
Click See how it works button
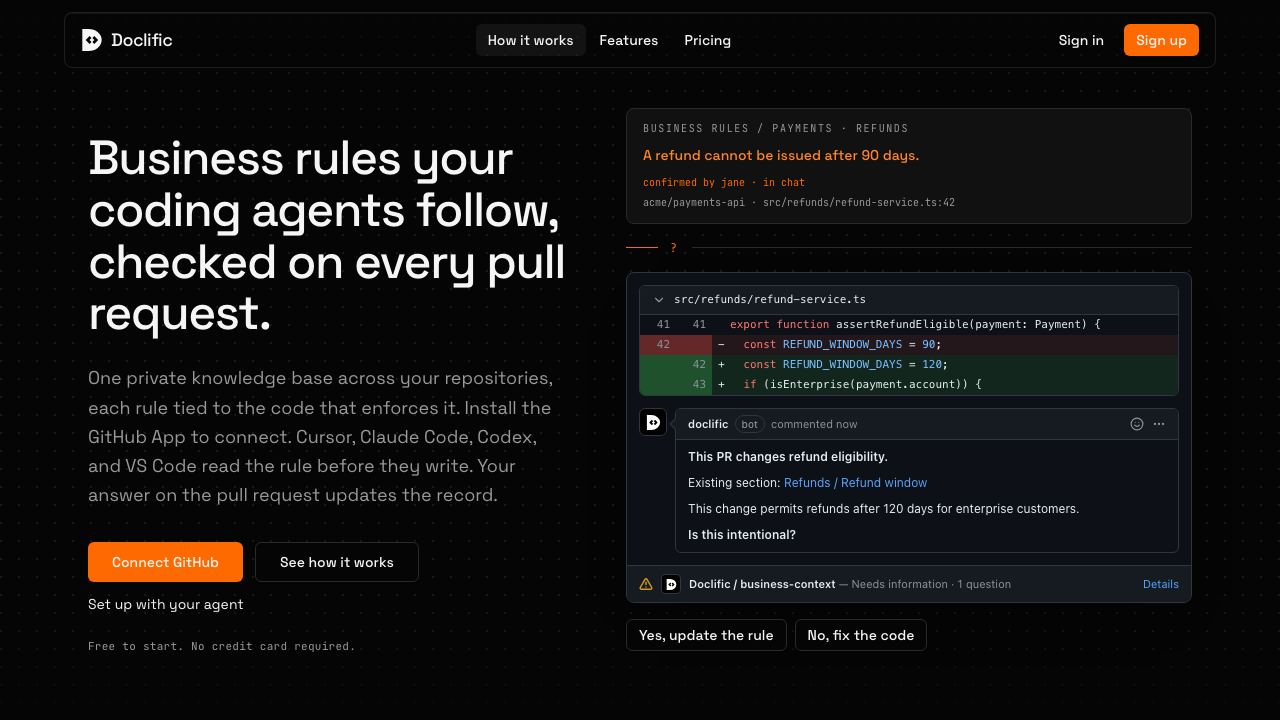tap(337, 562)
